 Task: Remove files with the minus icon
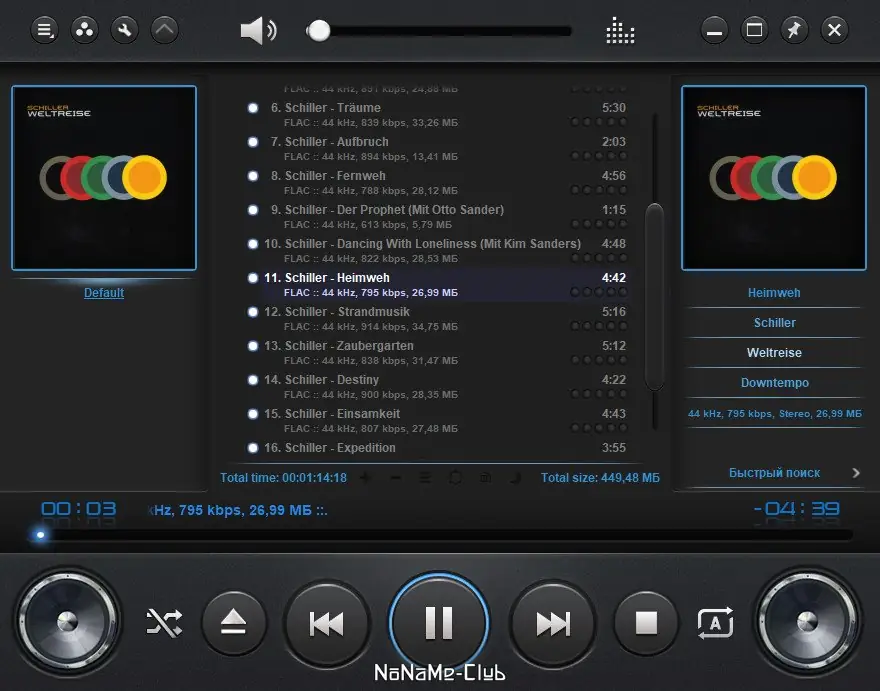[395, 478]
